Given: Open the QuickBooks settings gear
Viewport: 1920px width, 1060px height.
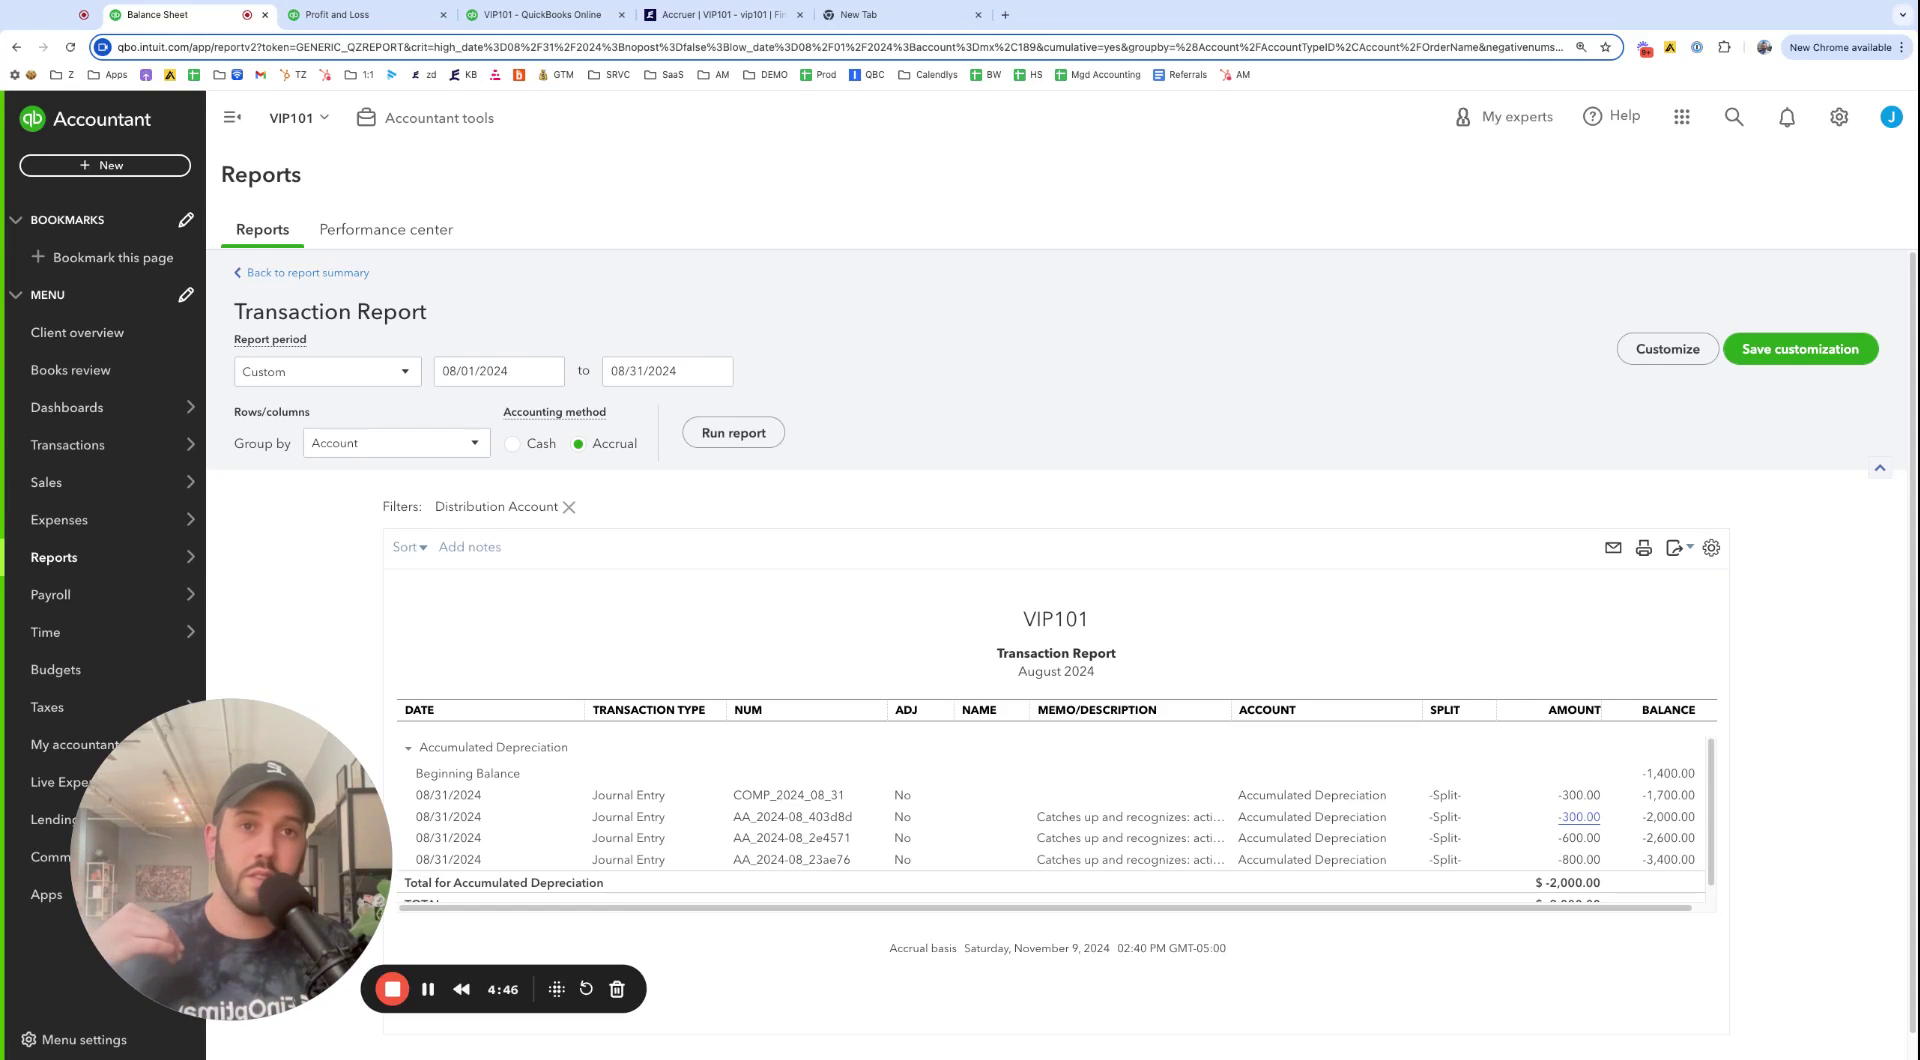Looking at the screenshot, I should [1839, 117].
